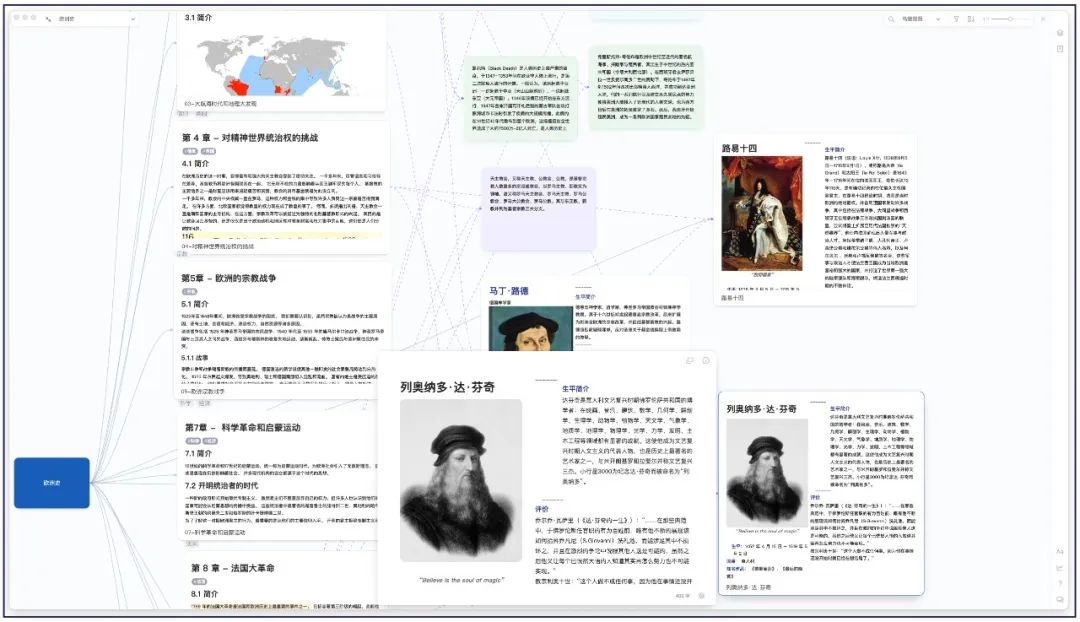Click the tag pill under 第 8 章 title
The image size is (1080, 622).
pyautogui.click(x=199, y=581)
